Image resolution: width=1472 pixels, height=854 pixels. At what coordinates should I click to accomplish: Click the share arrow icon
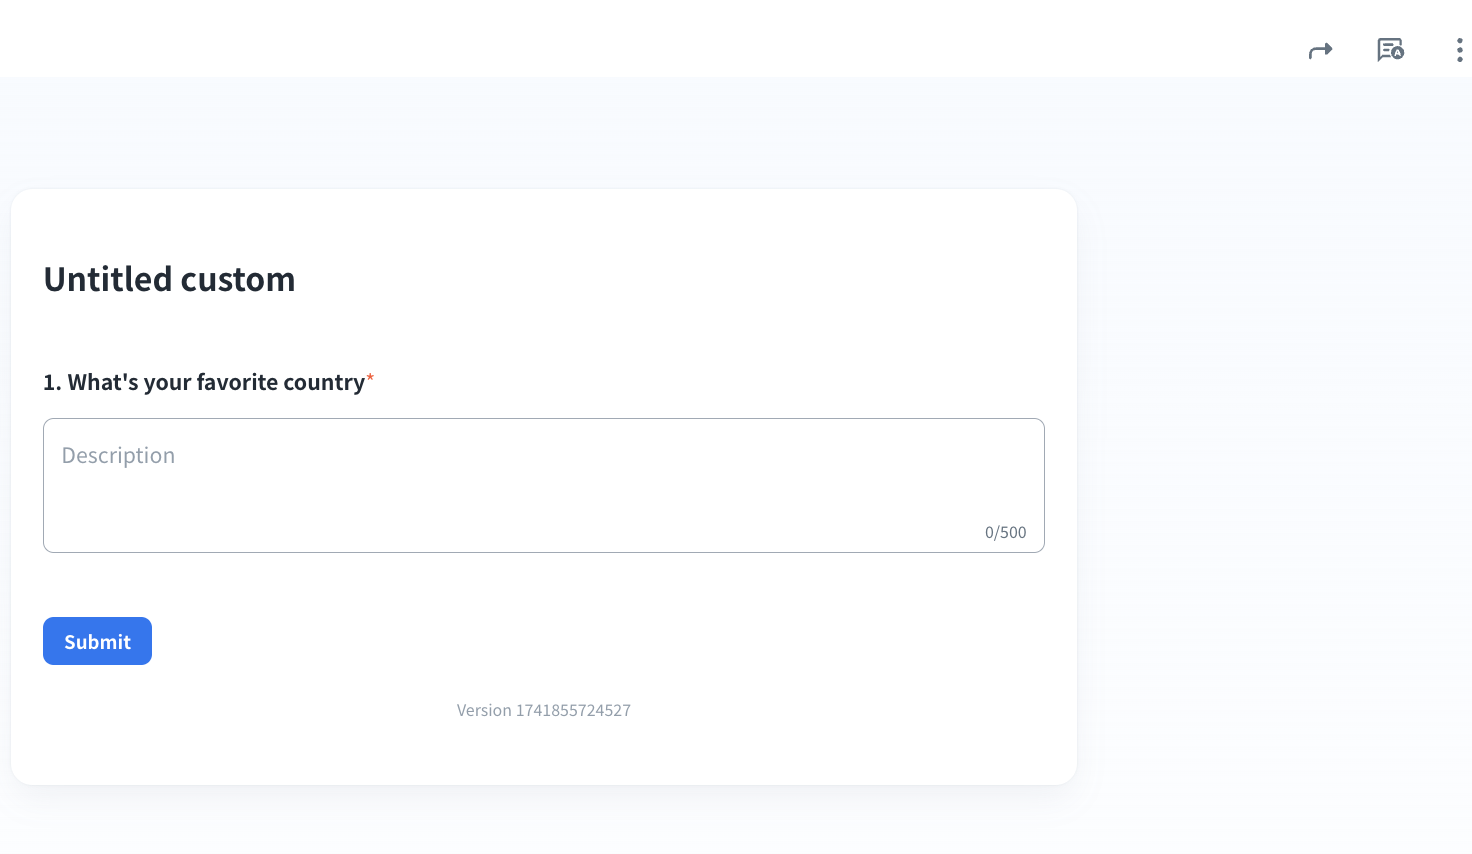(1320, 50)
